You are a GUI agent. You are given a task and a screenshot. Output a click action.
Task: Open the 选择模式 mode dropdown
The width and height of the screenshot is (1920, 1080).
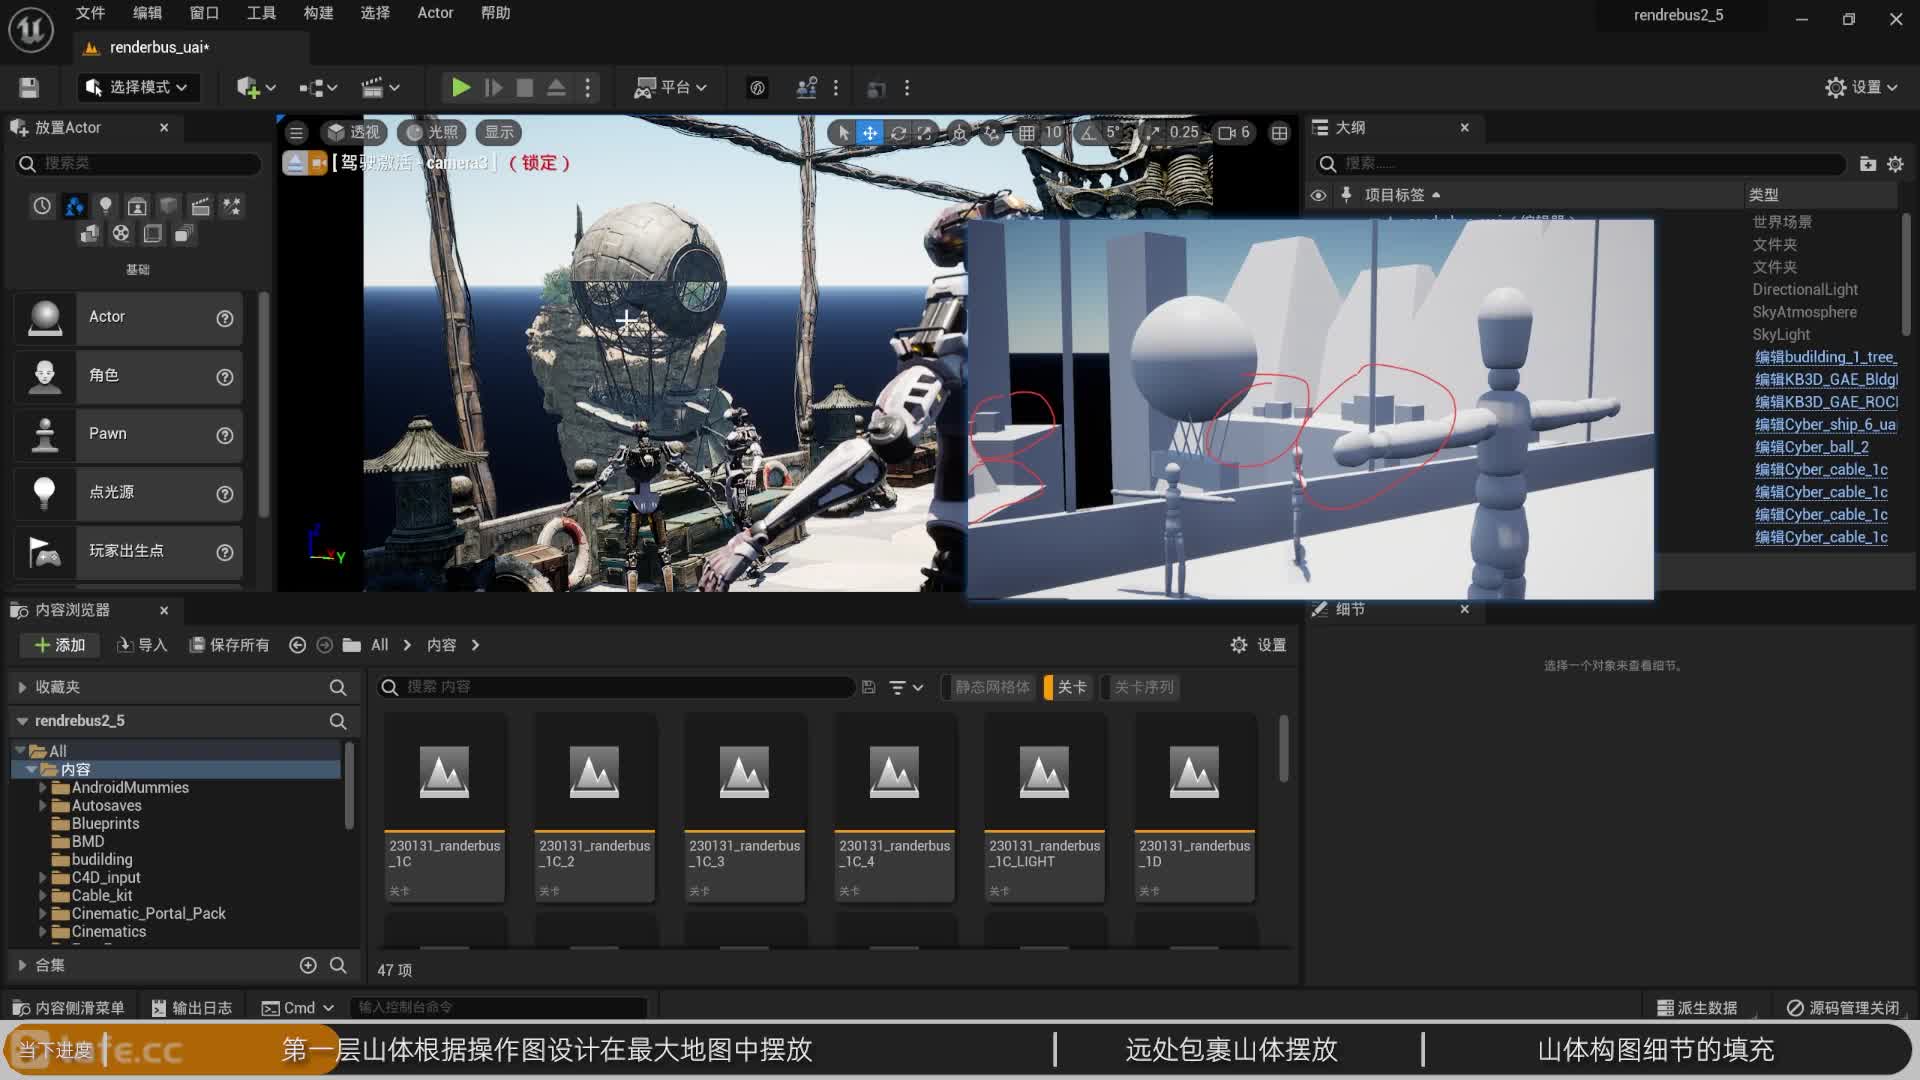(x=138, y=88)
